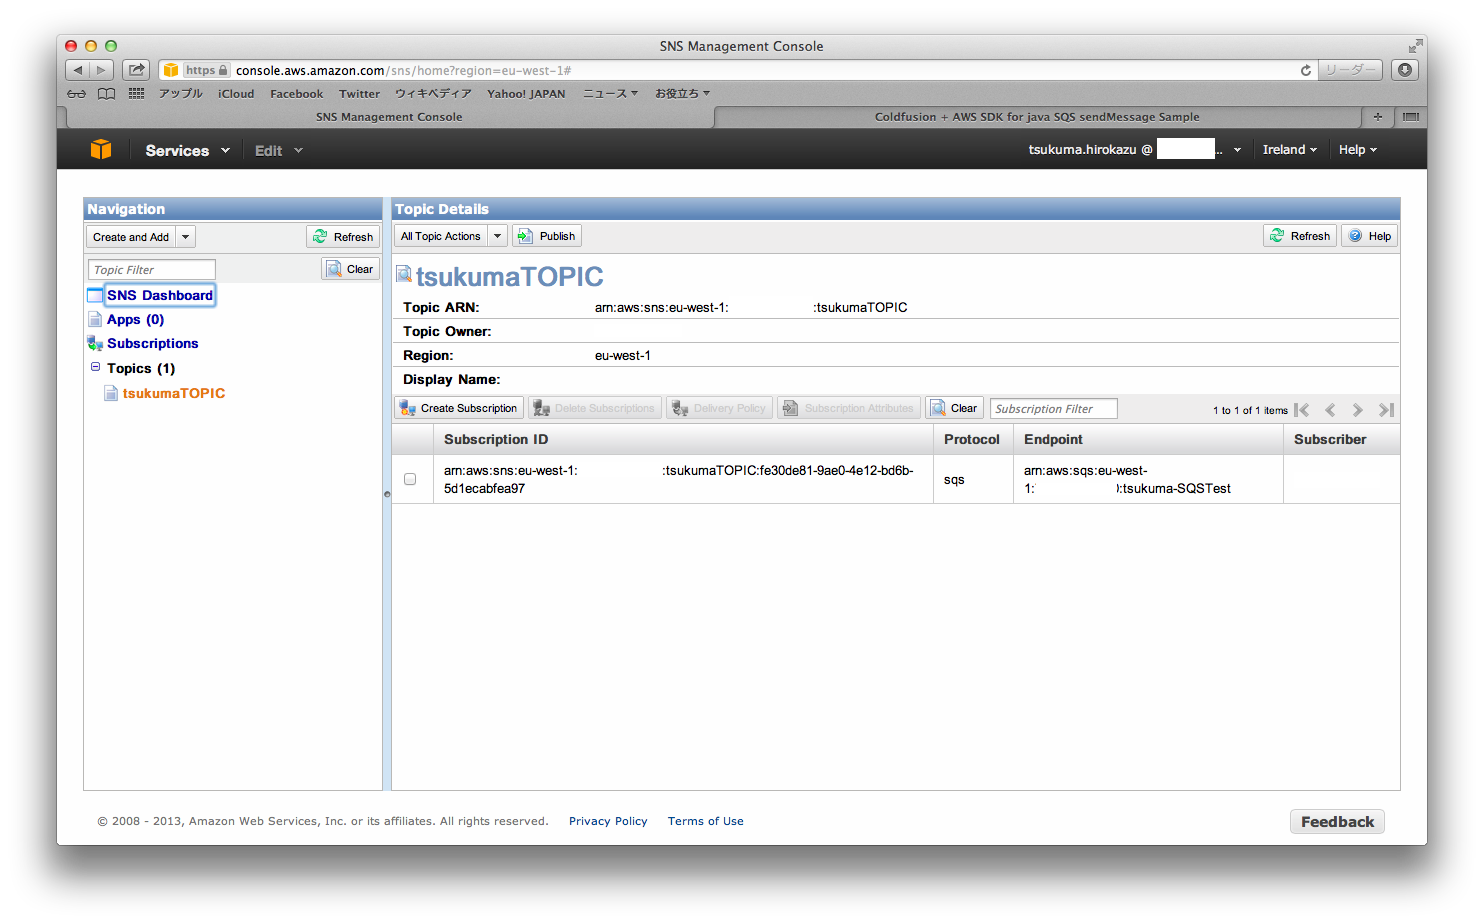This screenshot has width=1484, height=924.
Task: Clear the Subscription Filter
Action: [953, 407]
